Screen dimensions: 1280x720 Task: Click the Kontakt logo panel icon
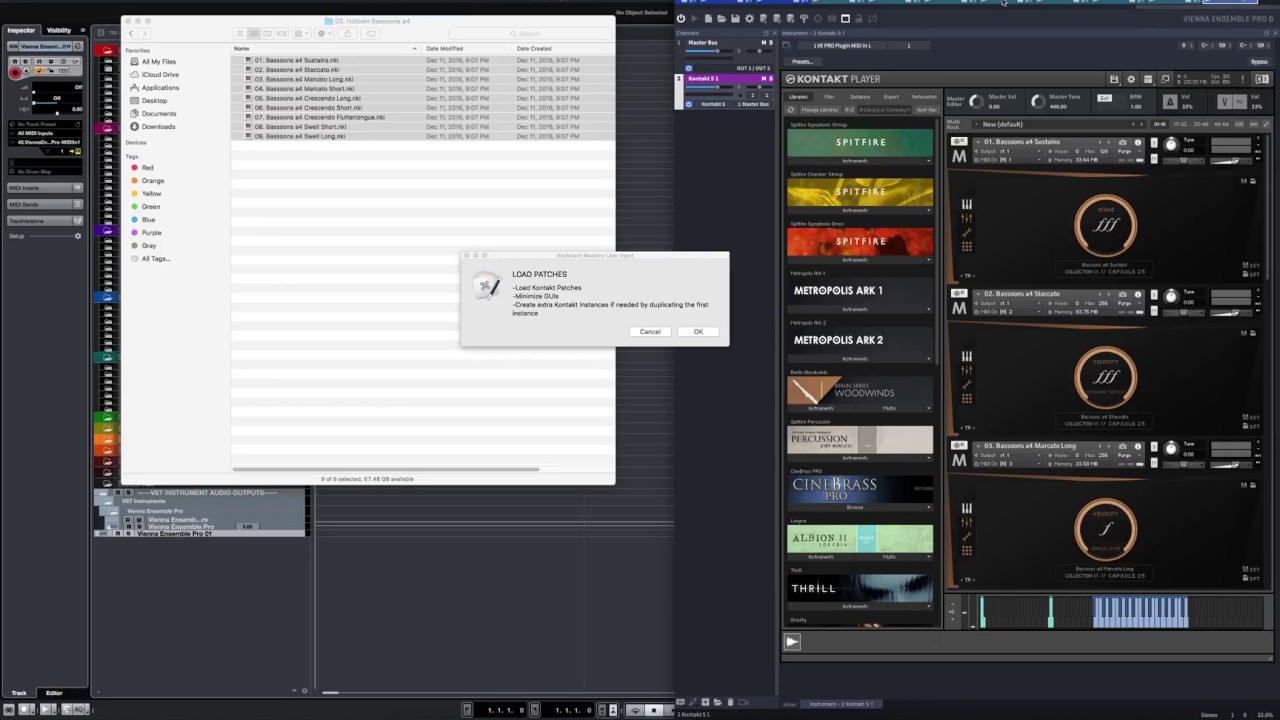coord(1264,79)
